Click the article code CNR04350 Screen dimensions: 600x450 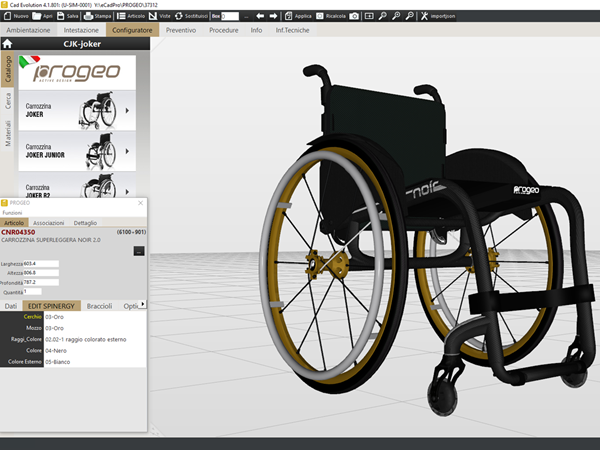[x=18, y=232]
